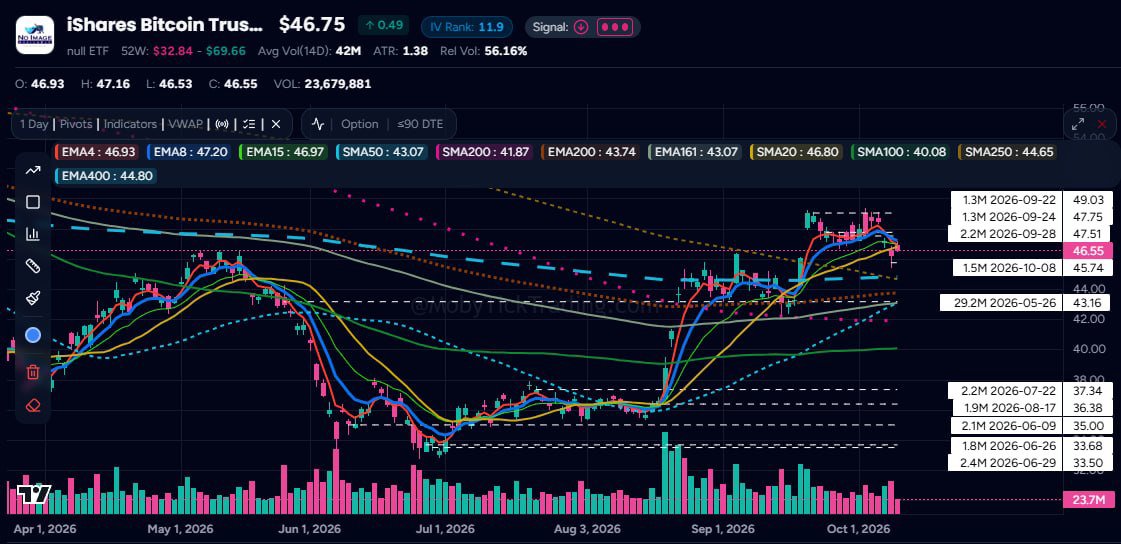1121x544 pixels.
Task: Click the 1.8M 2026-06-26 level label
Action: coord(1005,446)
